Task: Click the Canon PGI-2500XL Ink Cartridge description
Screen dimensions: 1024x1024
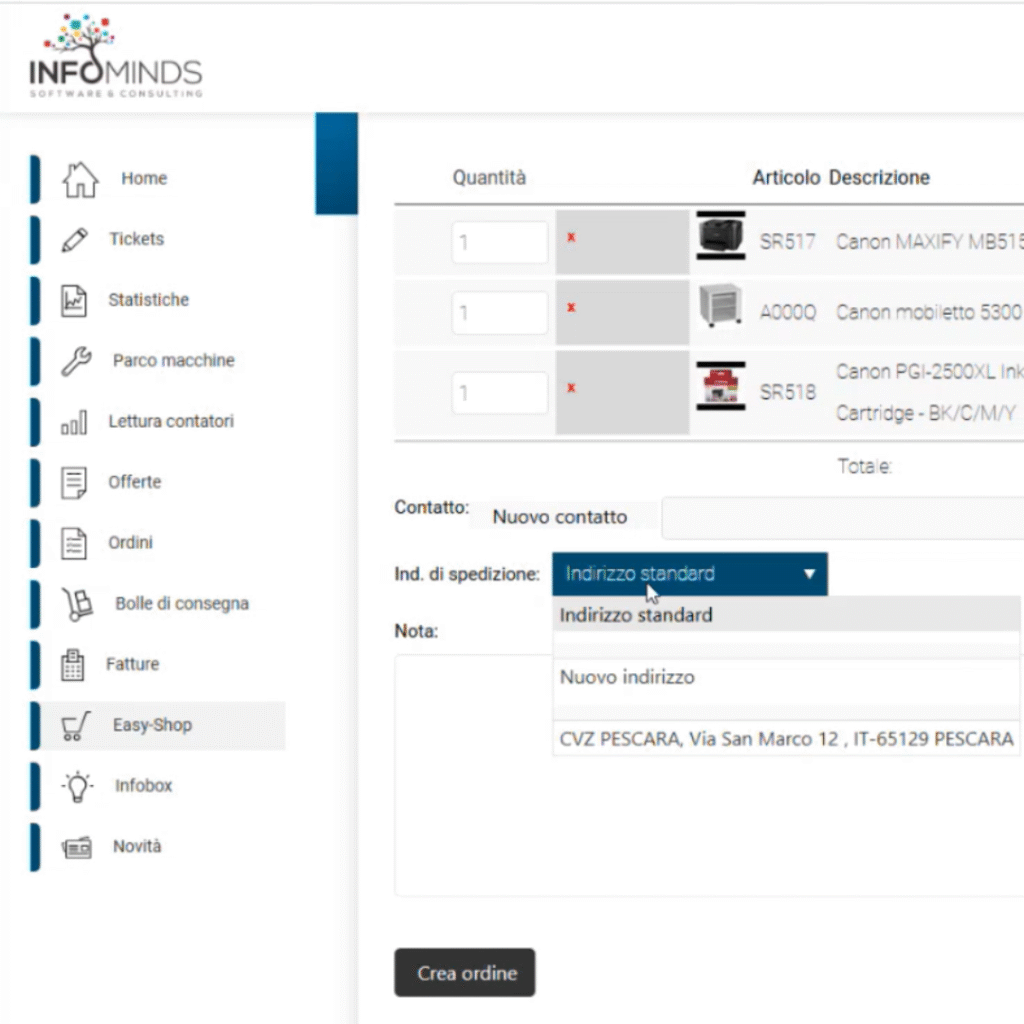Action: click(930, 392)
